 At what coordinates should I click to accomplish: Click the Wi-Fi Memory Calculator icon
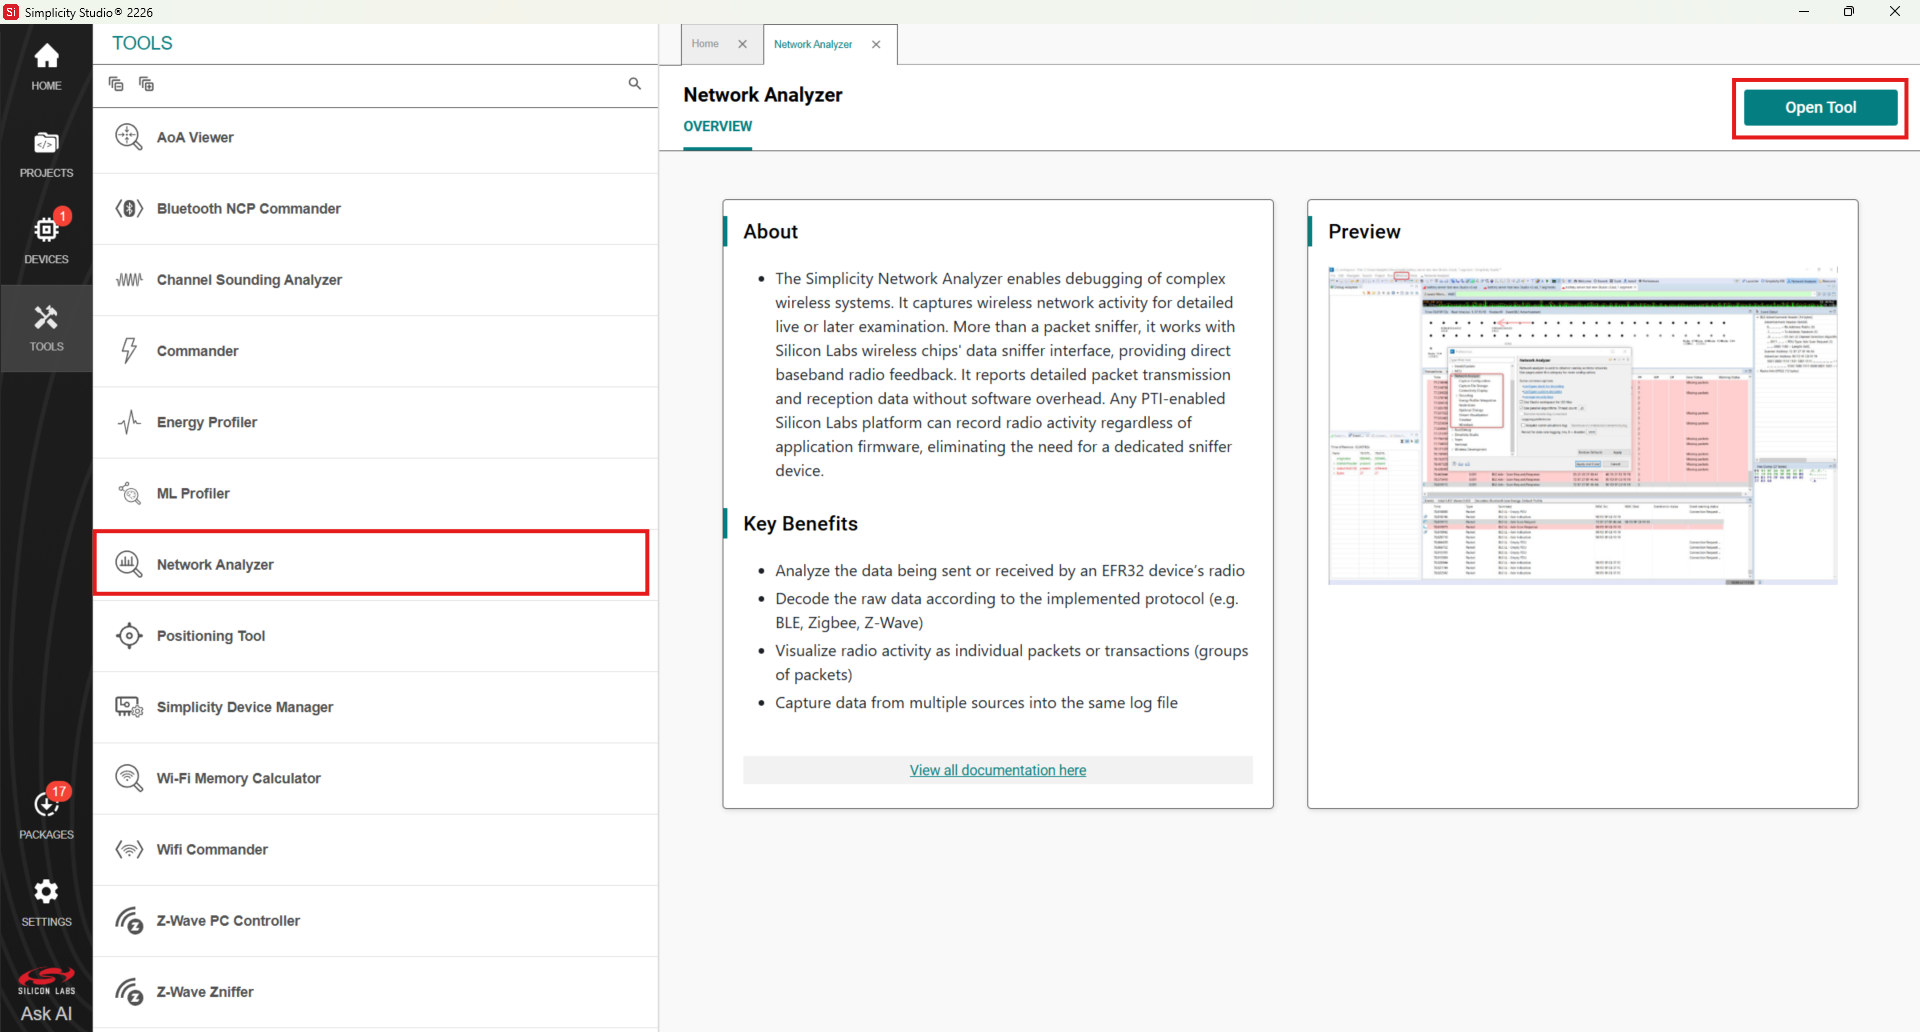point(129,778)
